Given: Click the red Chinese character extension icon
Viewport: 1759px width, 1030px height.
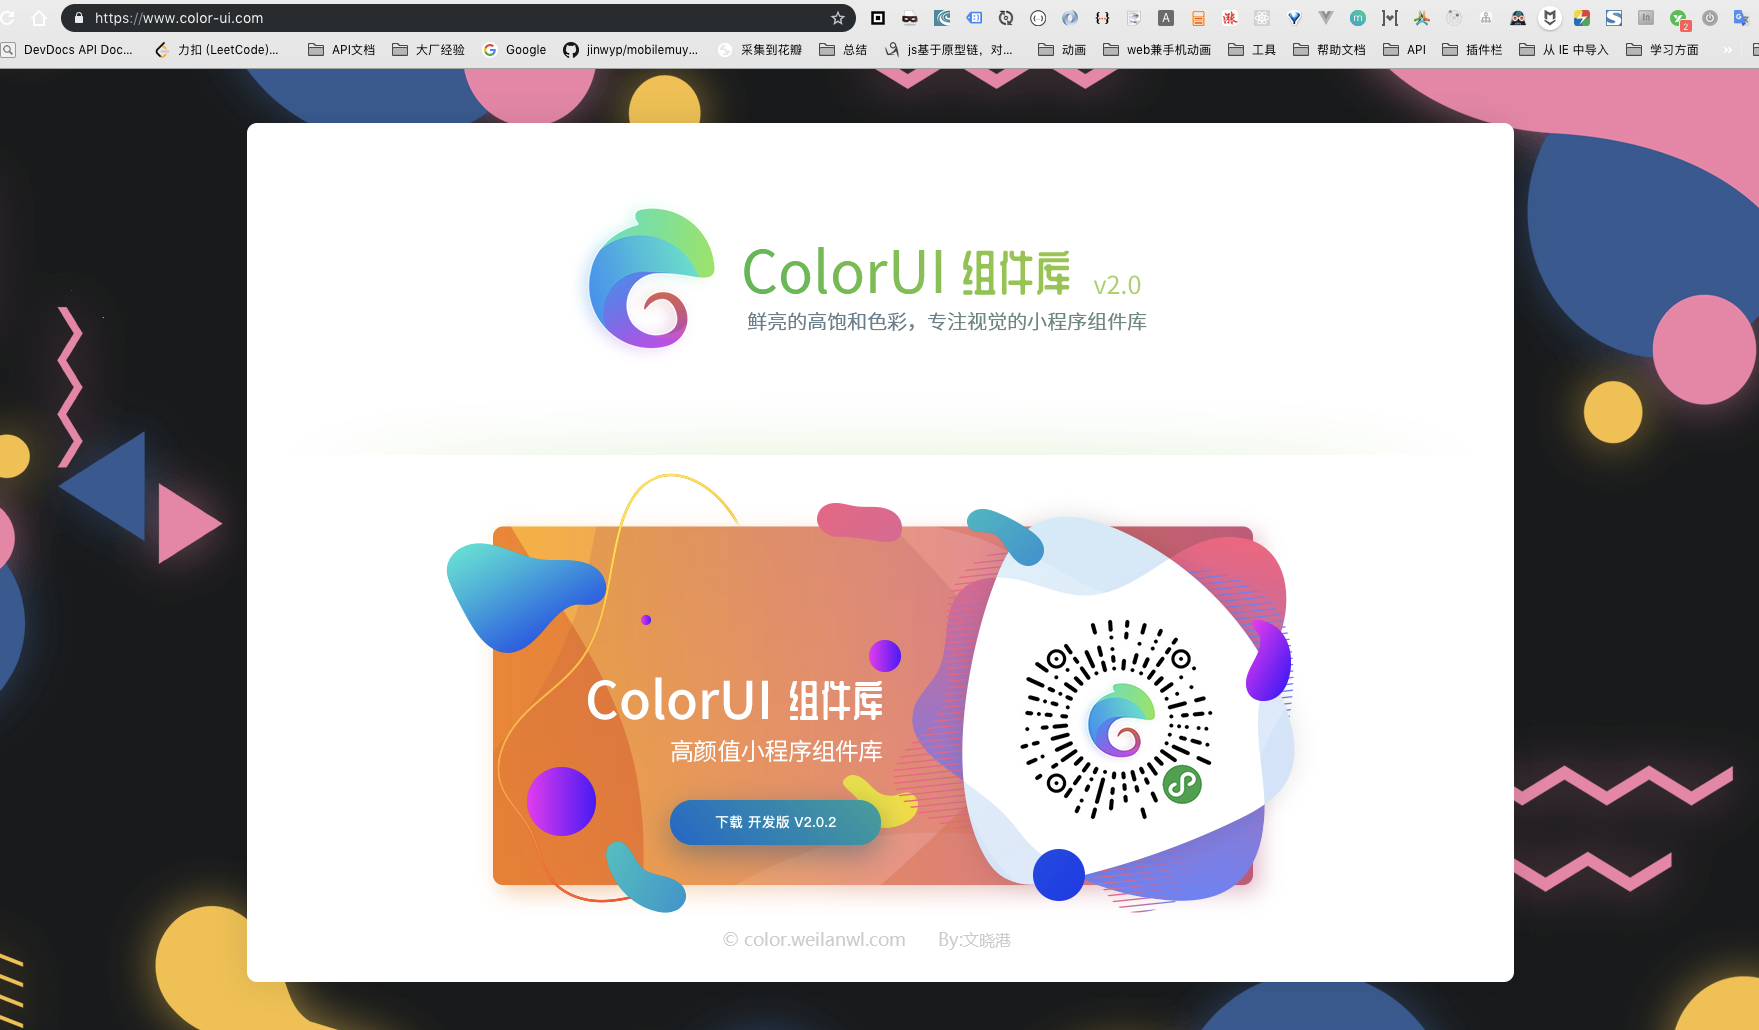Looking at the screenshot, I should point(1230,18).
